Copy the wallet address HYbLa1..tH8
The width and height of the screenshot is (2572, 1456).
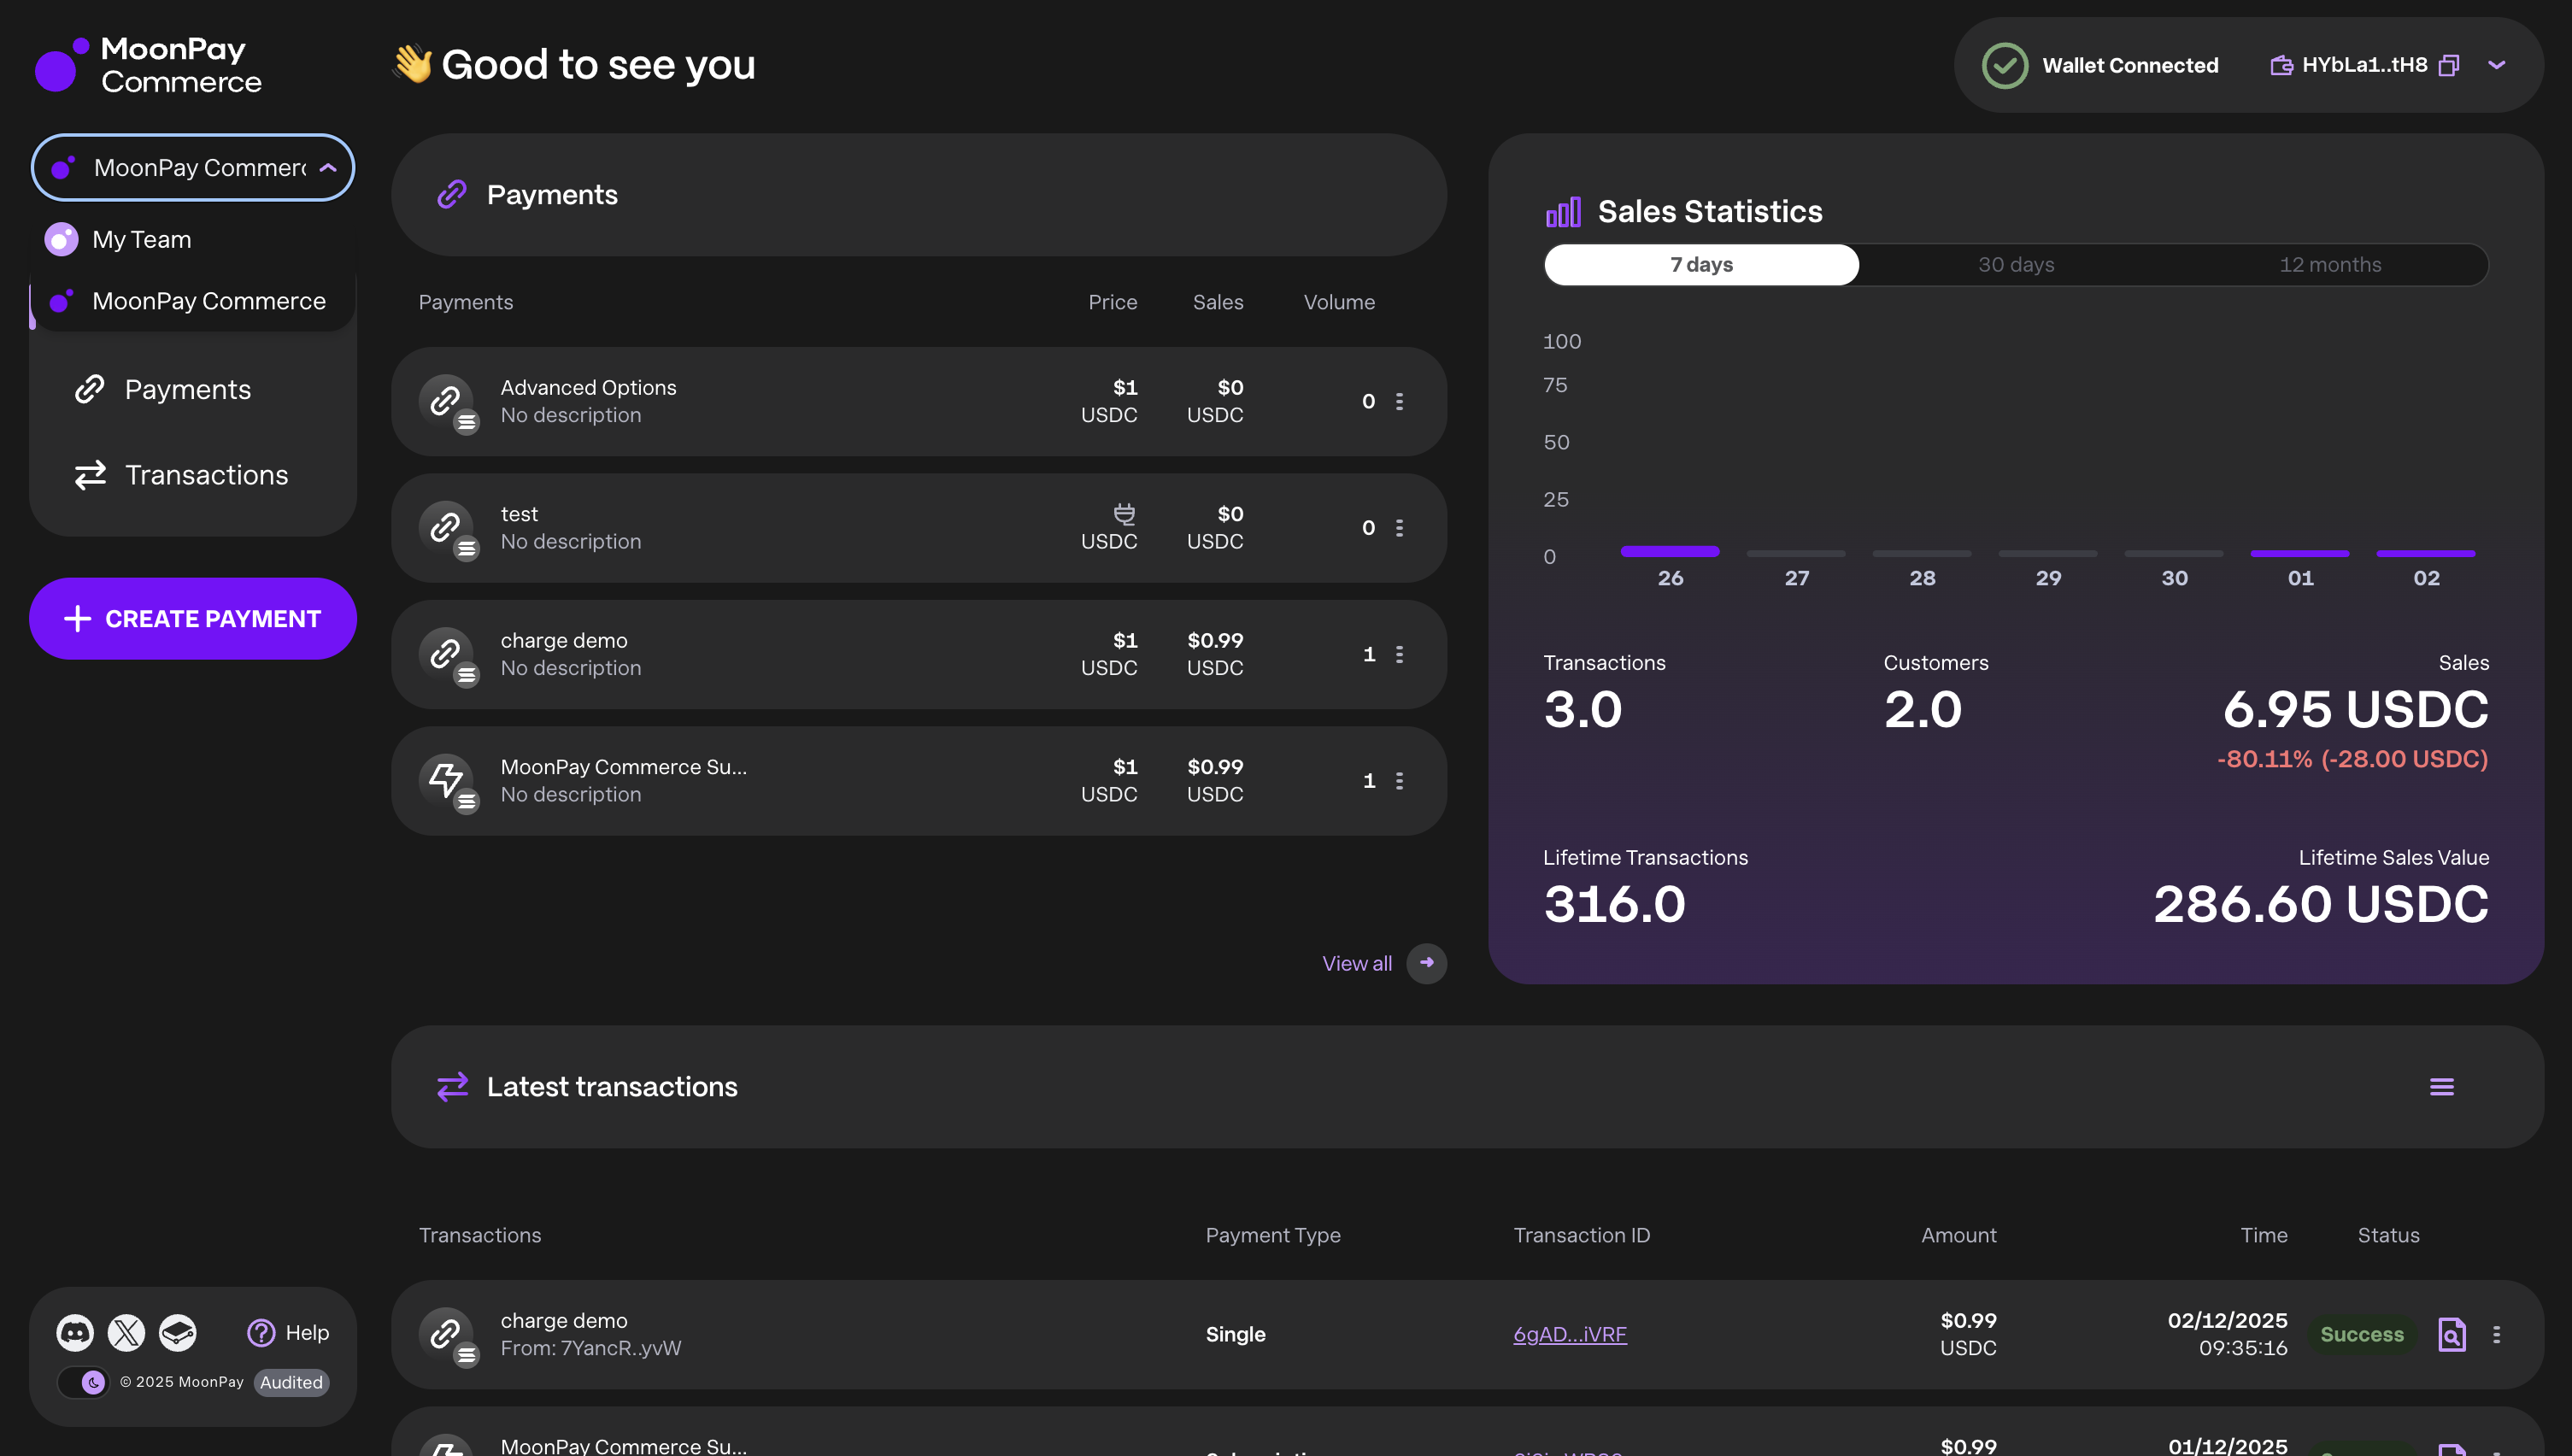(2449, 65)
